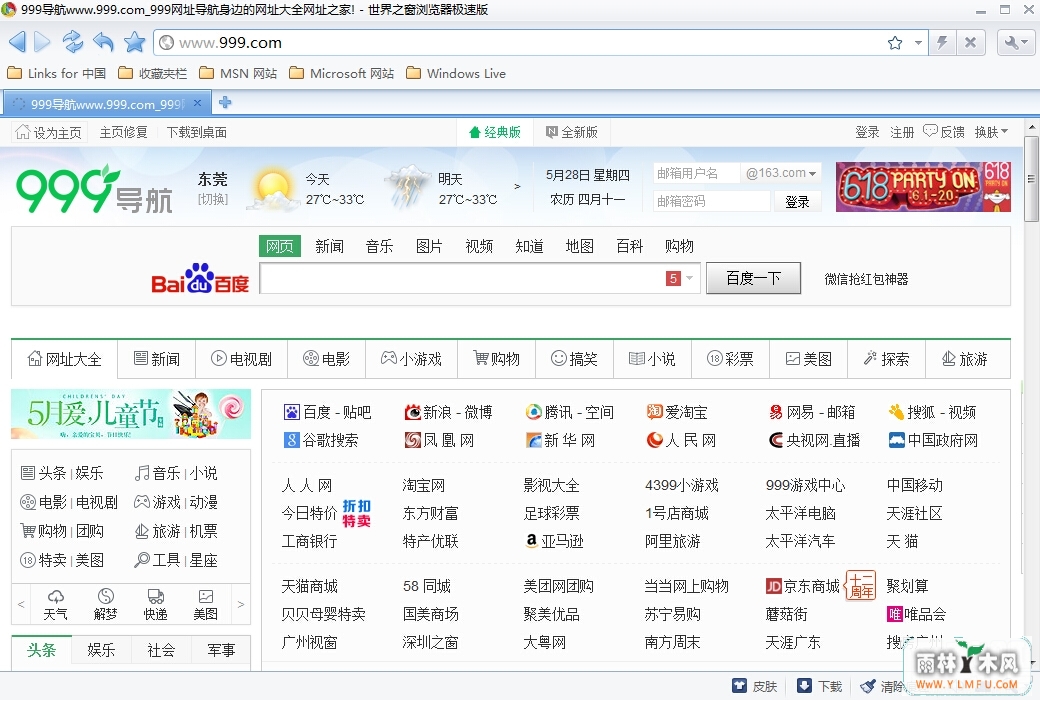Click the stop loading X button
1040x701 pixels.
coord(970,43)
